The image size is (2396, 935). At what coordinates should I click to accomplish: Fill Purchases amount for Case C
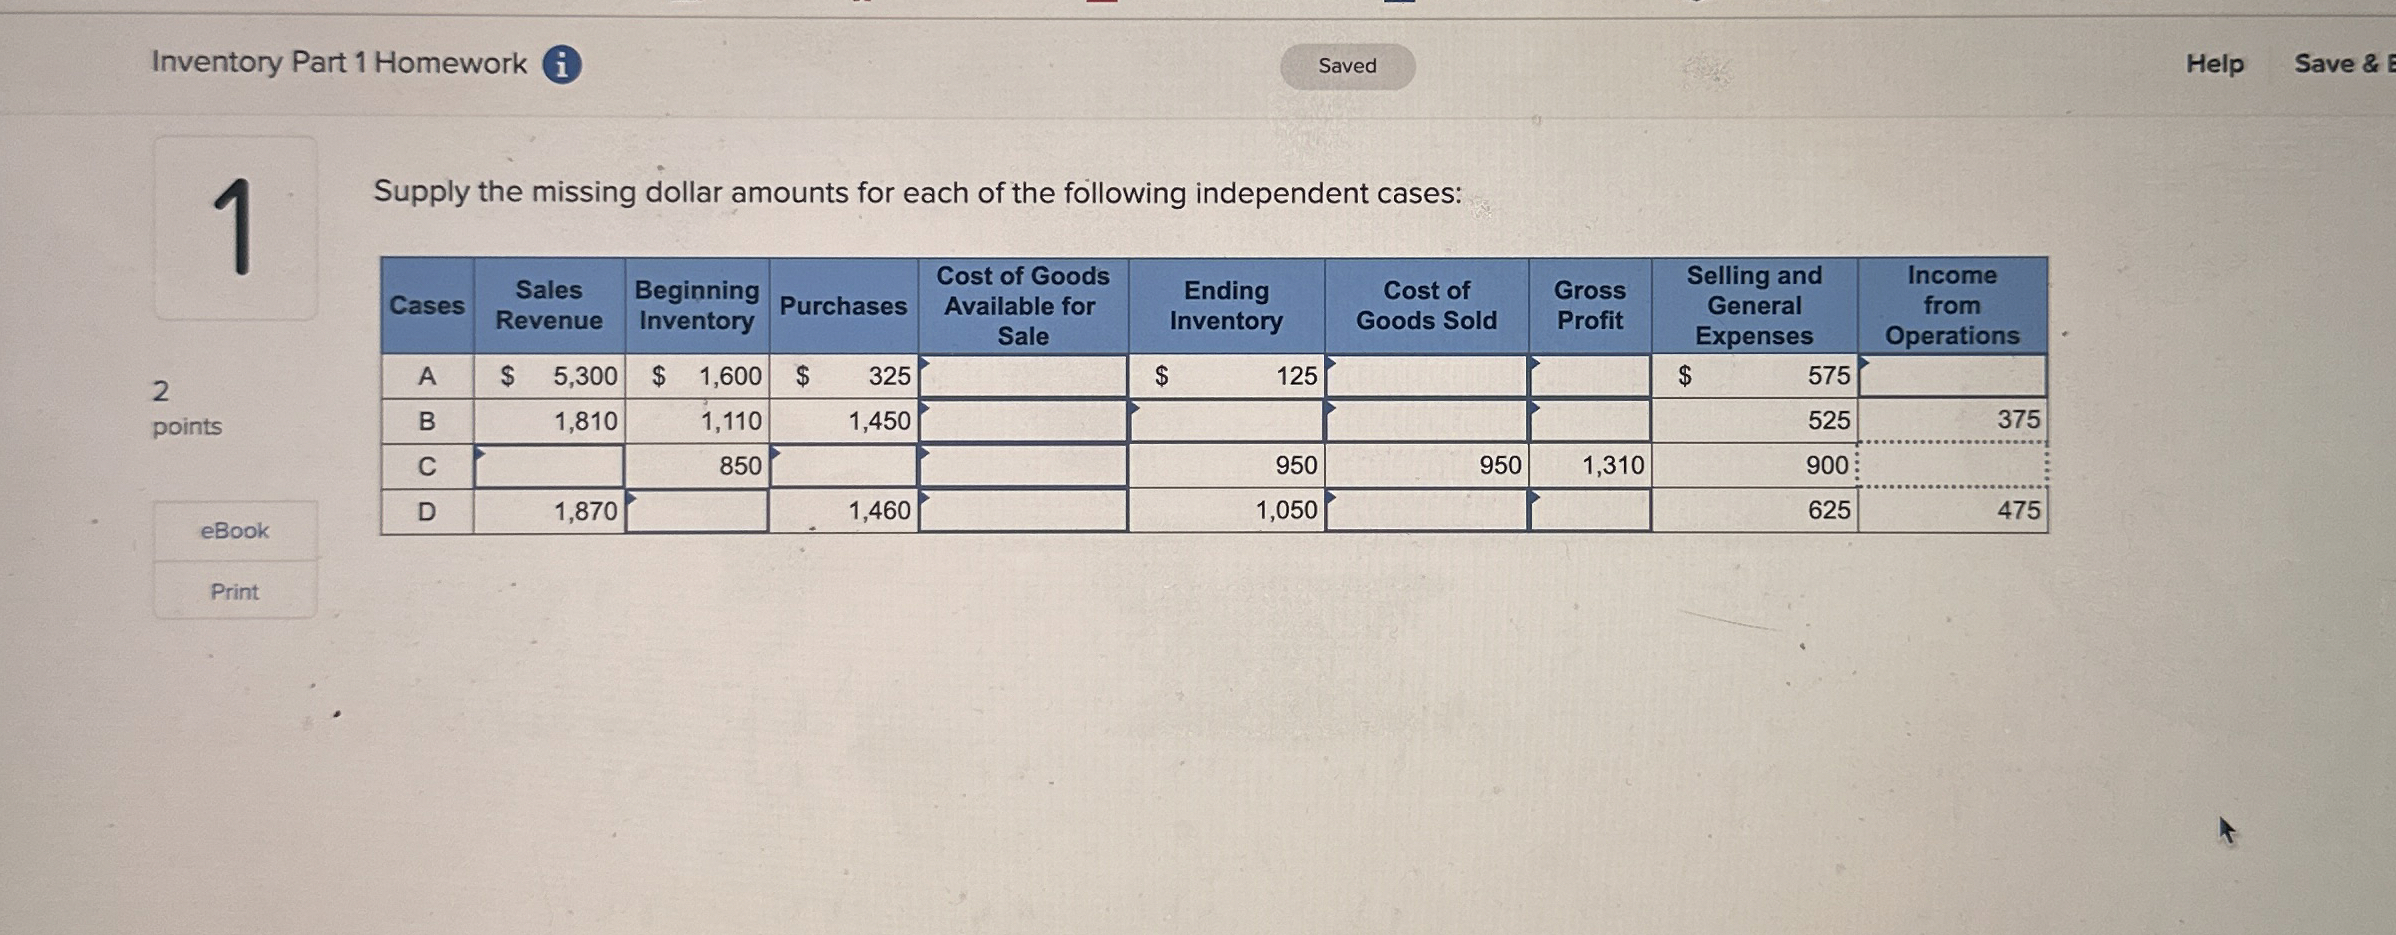(x=845, y=466)
